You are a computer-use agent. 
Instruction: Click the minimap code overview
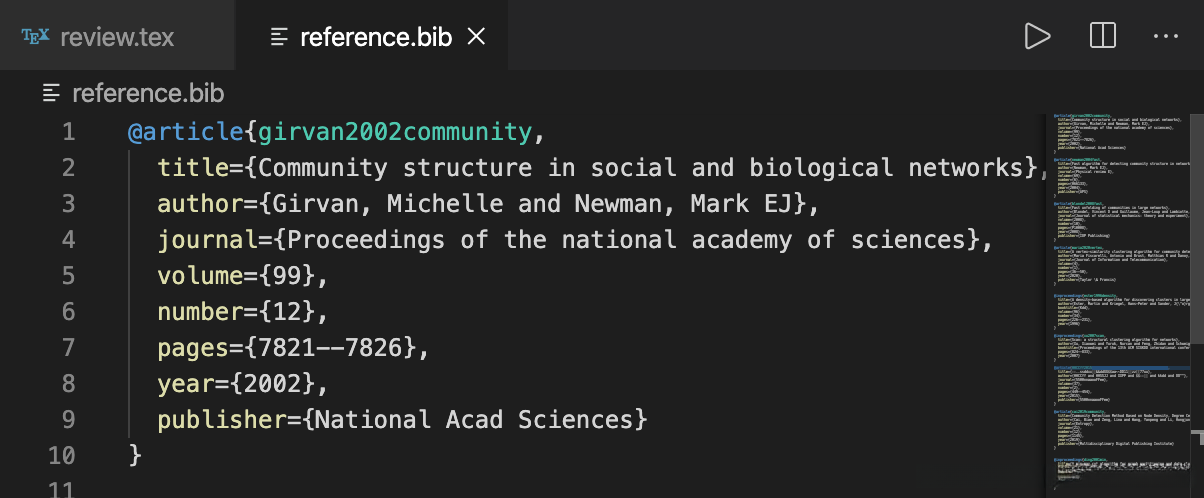coord(1120,300)
